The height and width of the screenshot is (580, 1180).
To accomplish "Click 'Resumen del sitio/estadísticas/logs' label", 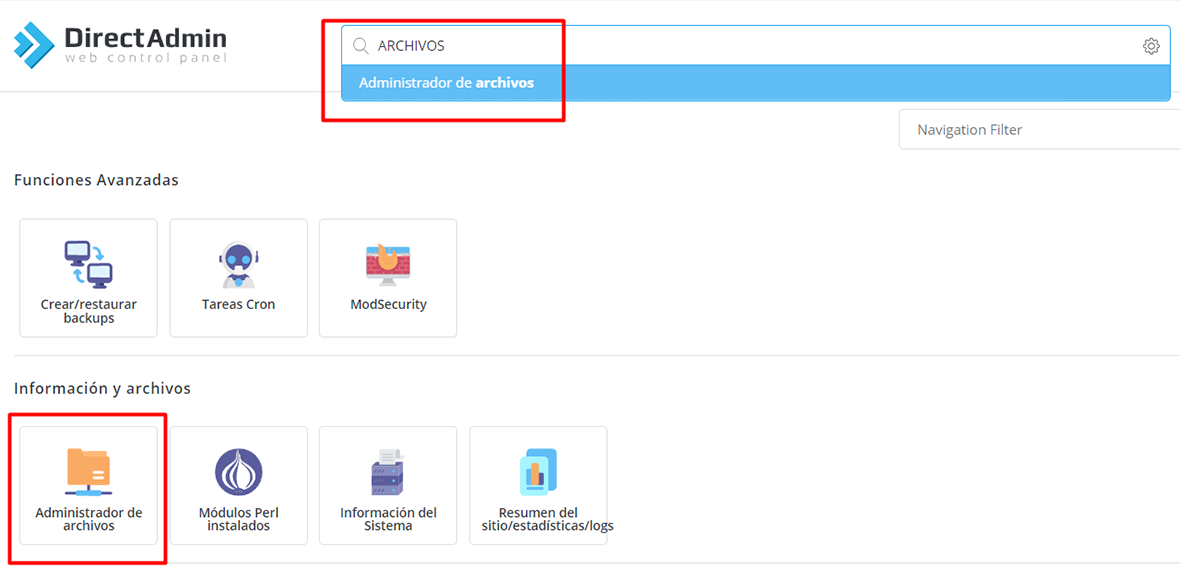I will click(547, 519).
